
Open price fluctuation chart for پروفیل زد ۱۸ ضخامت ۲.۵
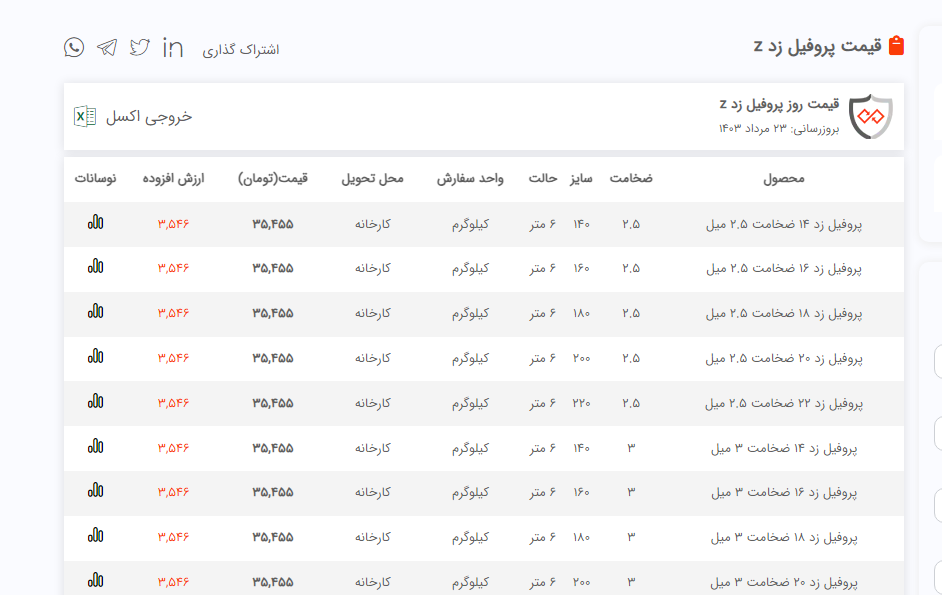click(x=95, y=312)
